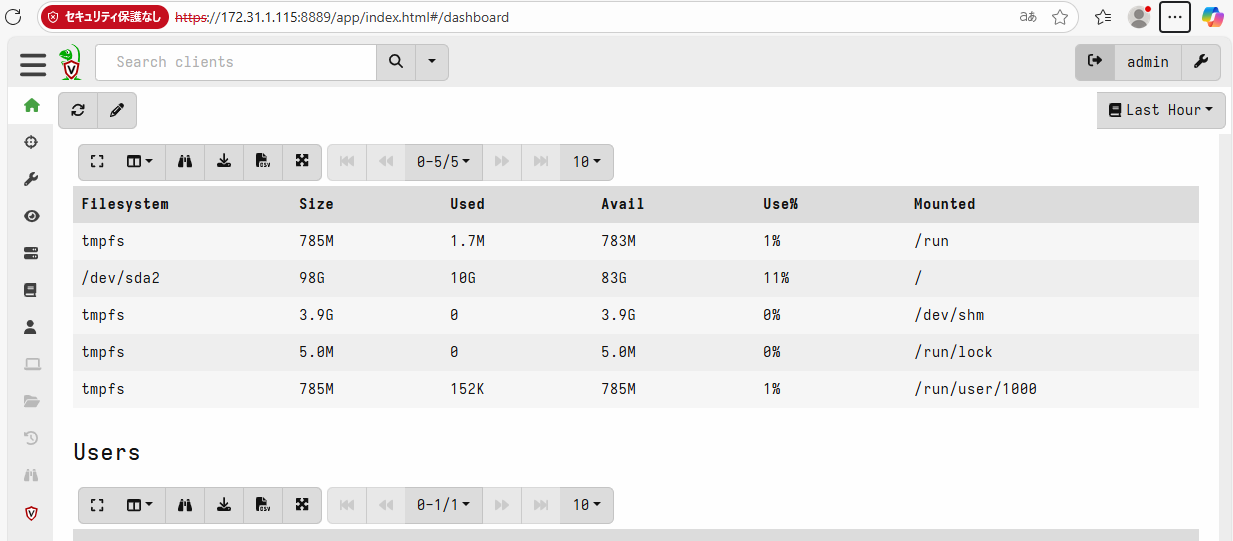This screenshot has width=1233, height=541.
Task: Go to the Home dashboard sidebar icon
Action: pyautogui.click(x=31, y=105)
